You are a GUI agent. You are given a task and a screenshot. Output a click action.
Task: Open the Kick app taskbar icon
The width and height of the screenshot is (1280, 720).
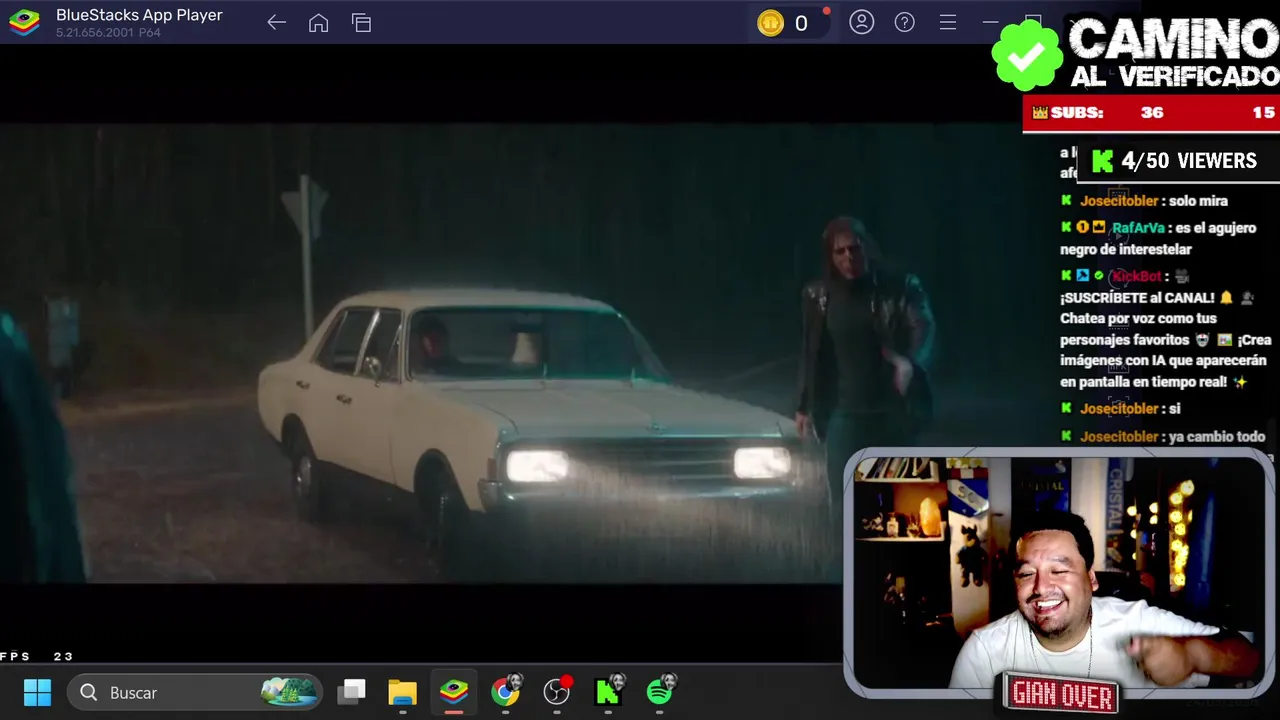tap(608, 692)
